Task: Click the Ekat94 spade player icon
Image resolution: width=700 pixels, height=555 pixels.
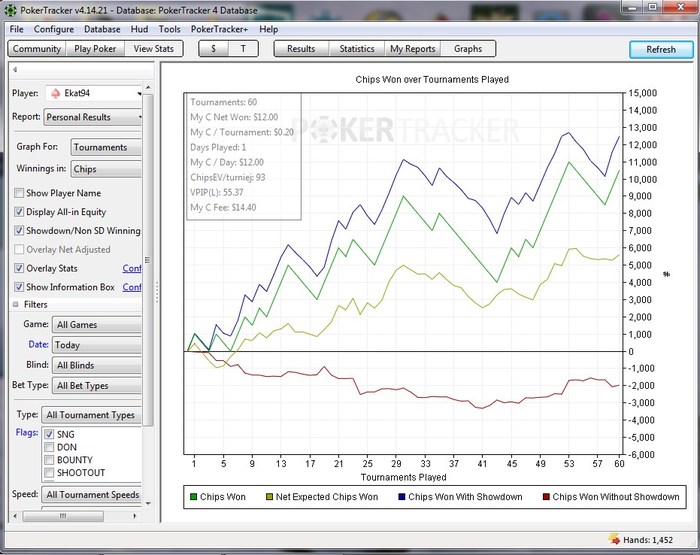Action: tap(55, 93)
